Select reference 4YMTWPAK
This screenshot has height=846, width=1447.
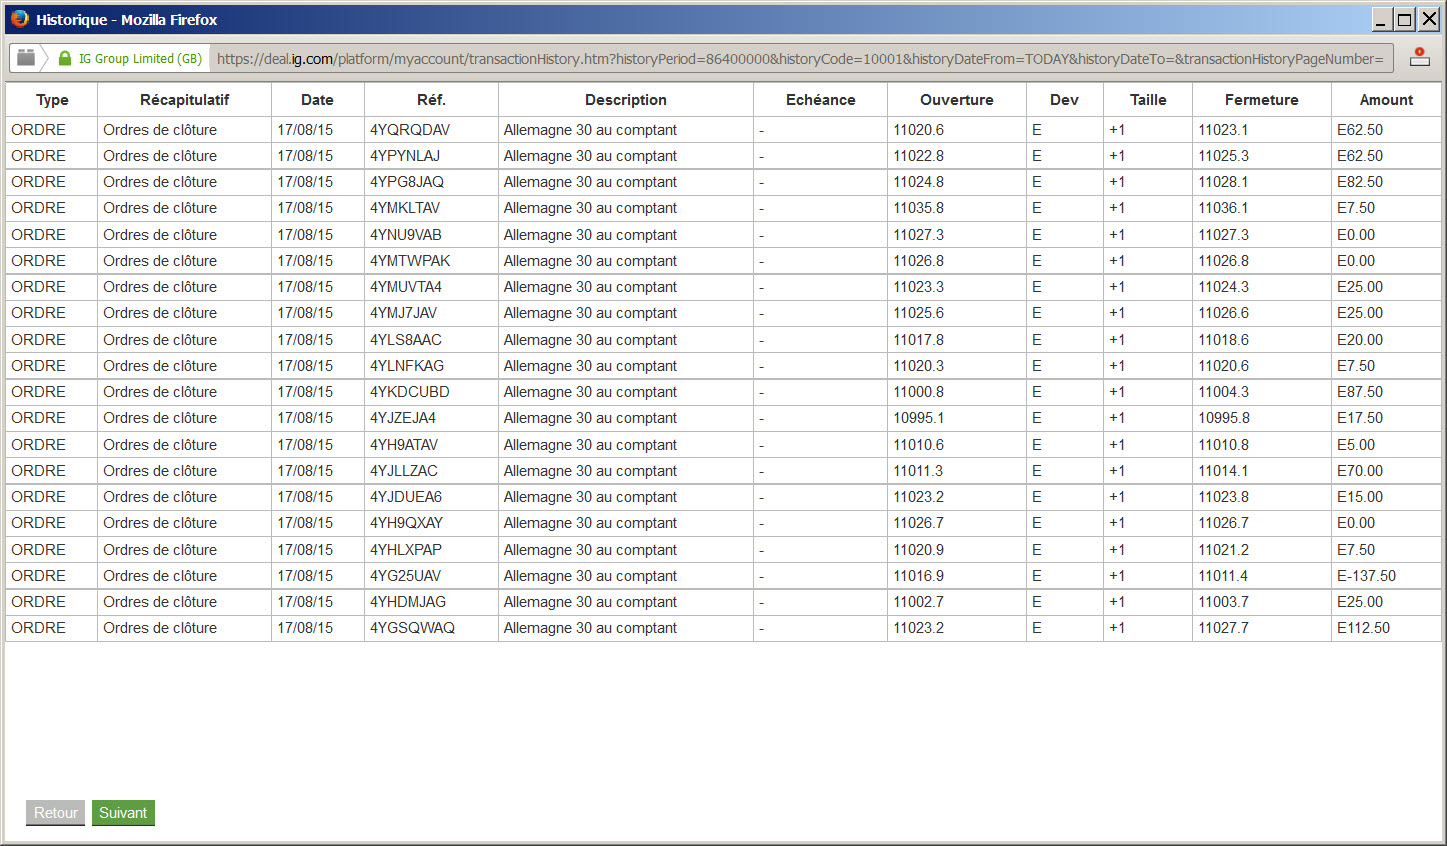click(x=410, y=261)
